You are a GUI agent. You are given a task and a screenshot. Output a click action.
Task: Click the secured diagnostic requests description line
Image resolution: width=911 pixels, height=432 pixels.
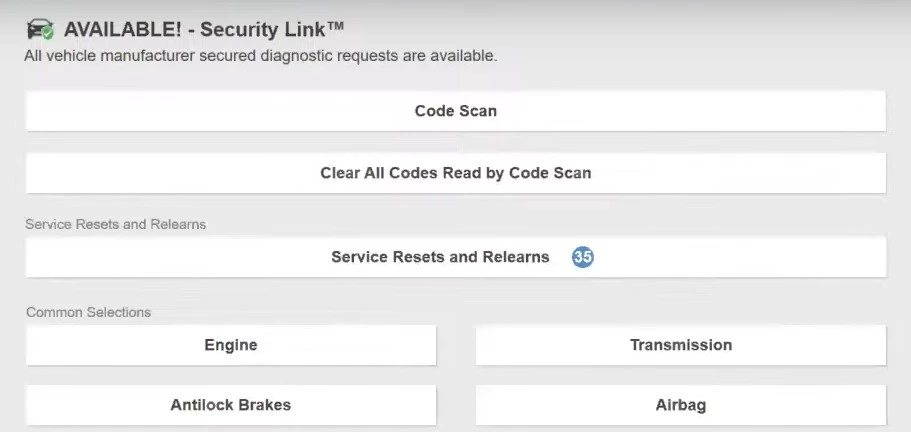[260, 56]
